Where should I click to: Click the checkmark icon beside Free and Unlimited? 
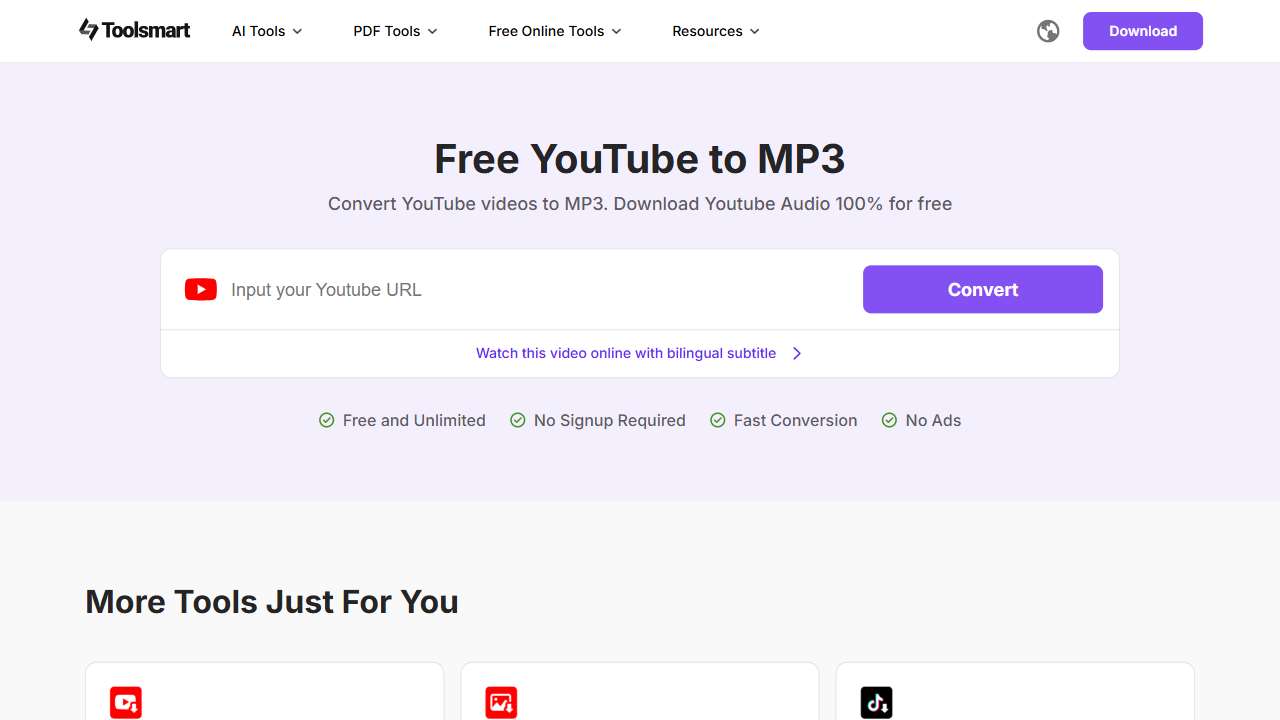326,420
